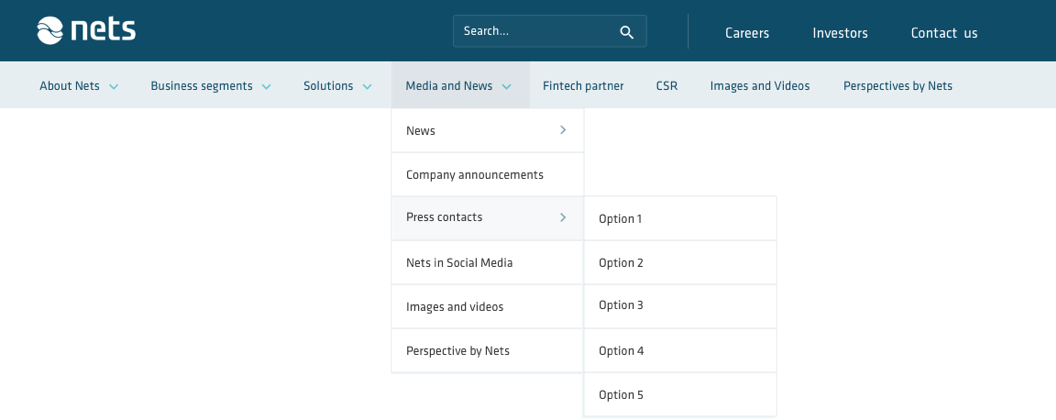Choose Option 5 in the submenu
This screenshot has height=420, width=1056.
pyautogui.click(x=680, y=394)
